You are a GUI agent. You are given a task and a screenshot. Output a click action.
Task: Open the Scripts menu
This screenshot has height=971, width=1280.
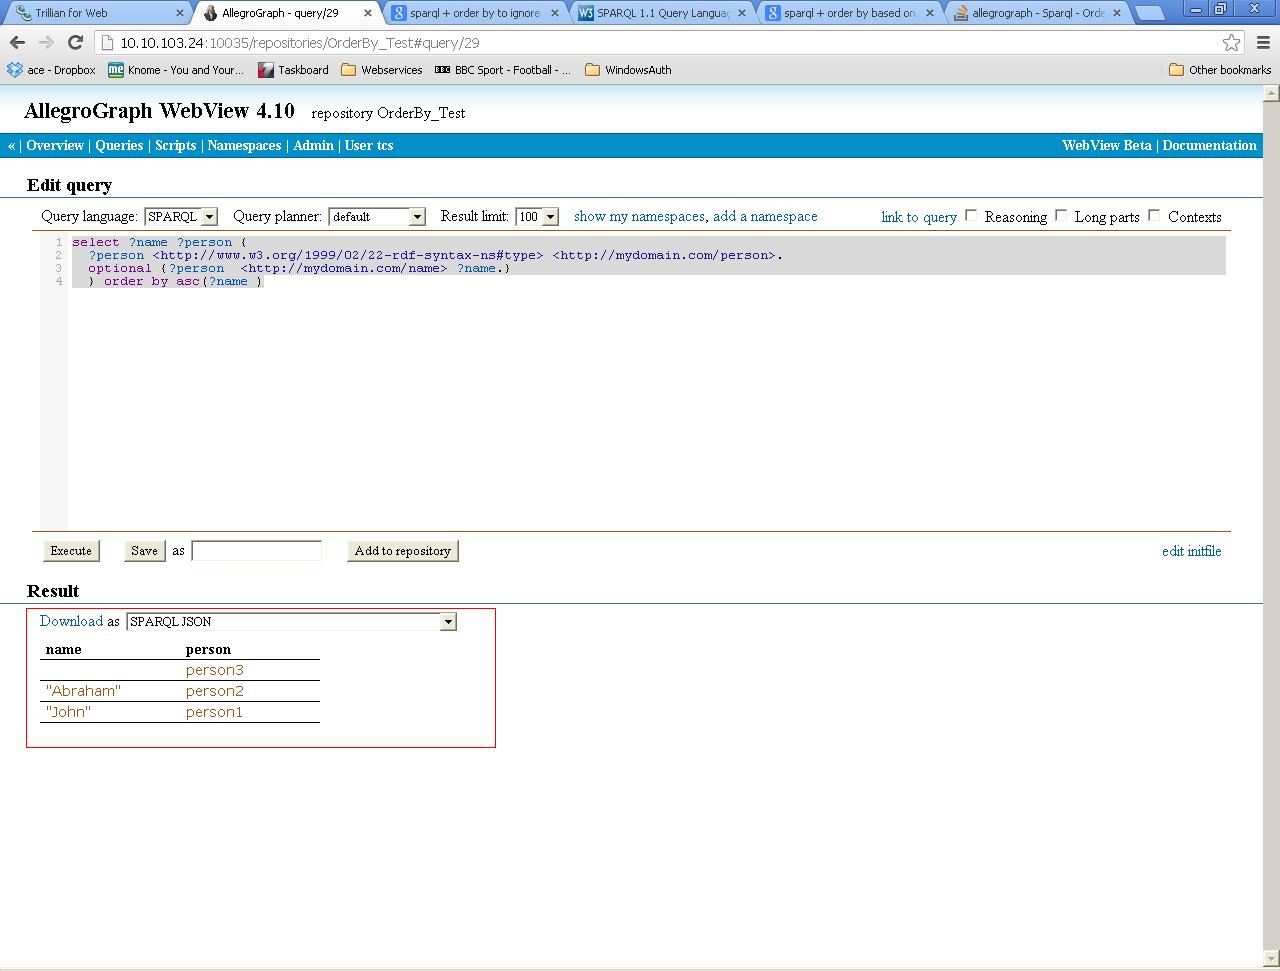[175, 145]
